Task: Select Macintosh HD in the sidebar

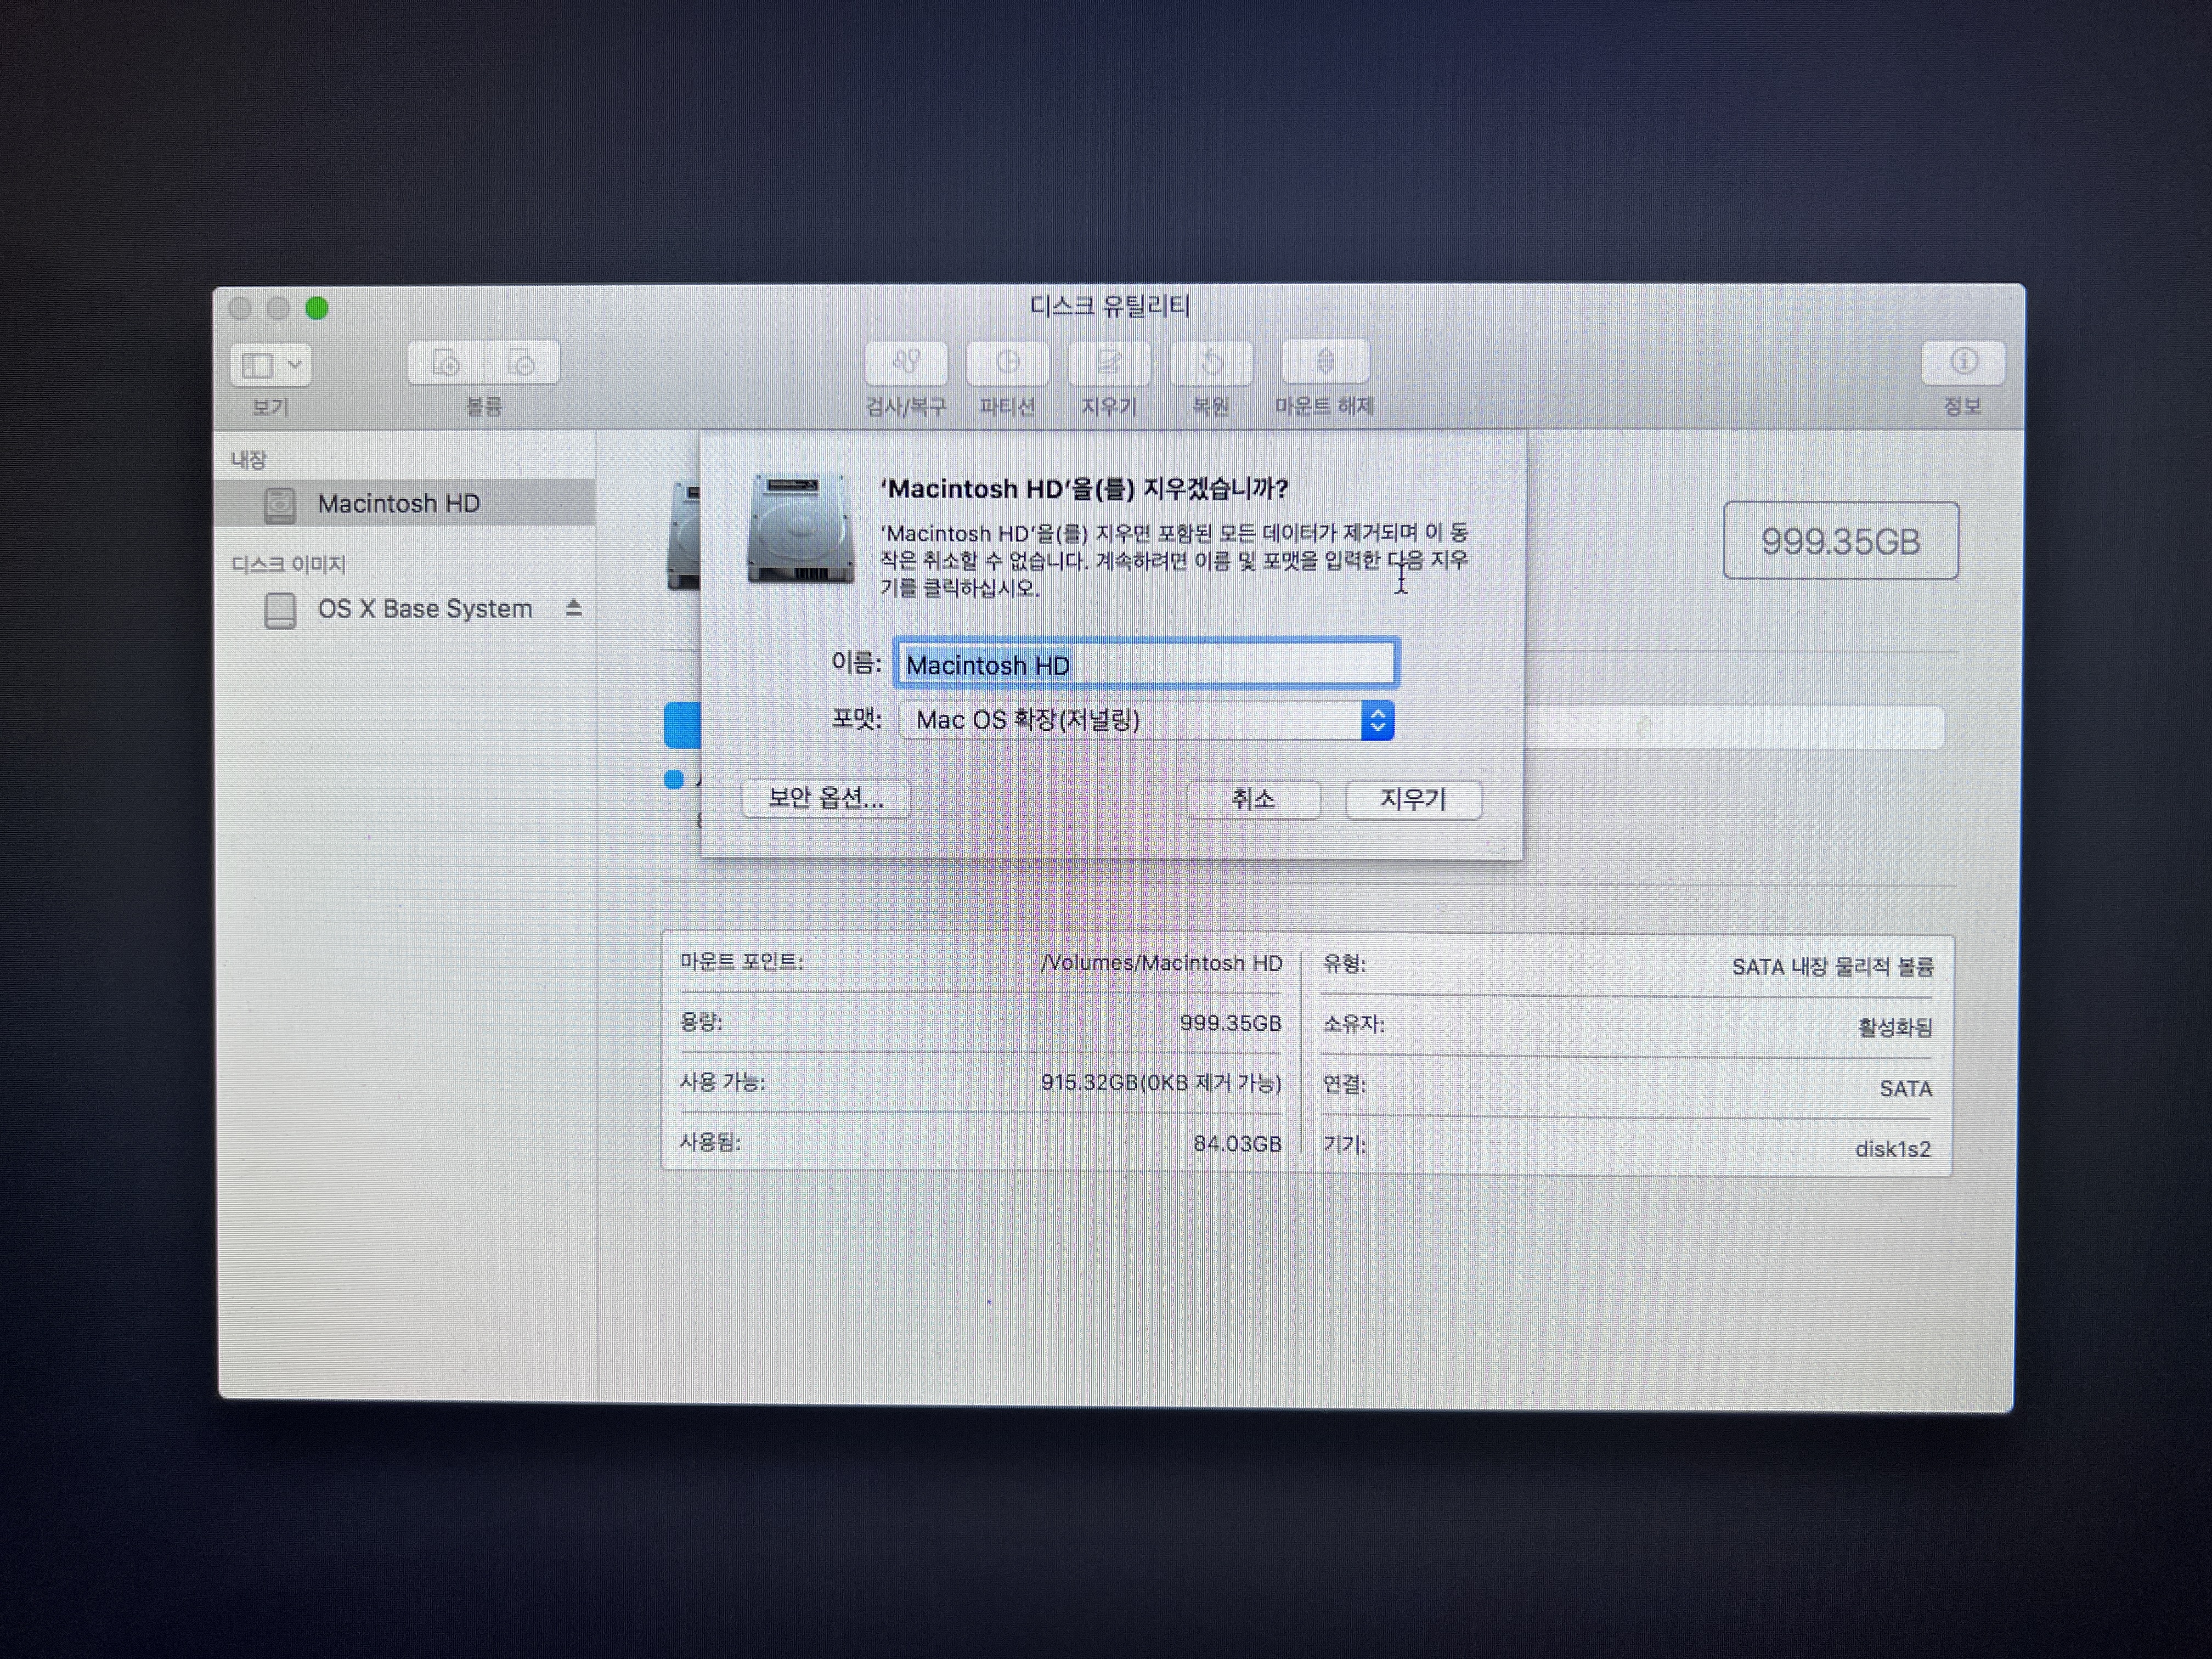Action: click(398, 503)
